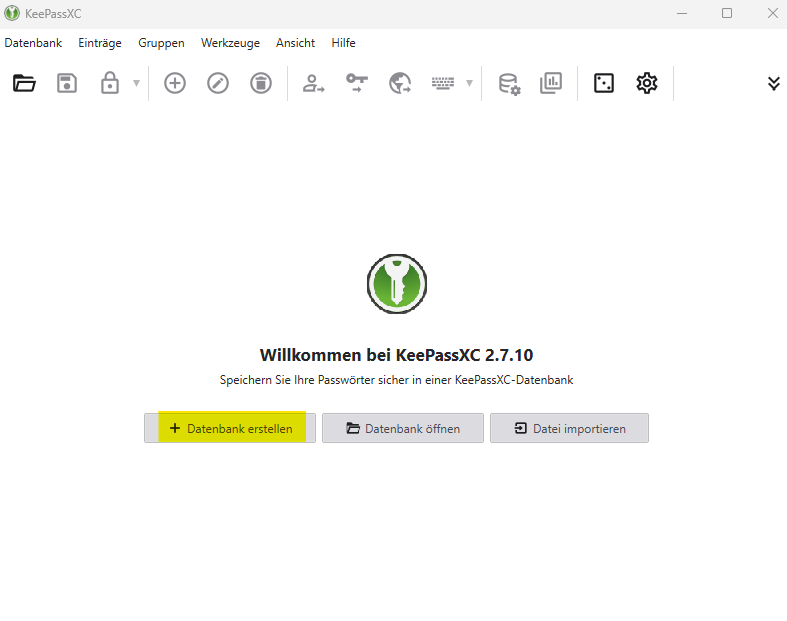Image resolution: width=787 pixels, height=621 pixels.
Task: Open the database reports icon
Action: point(551,83)
